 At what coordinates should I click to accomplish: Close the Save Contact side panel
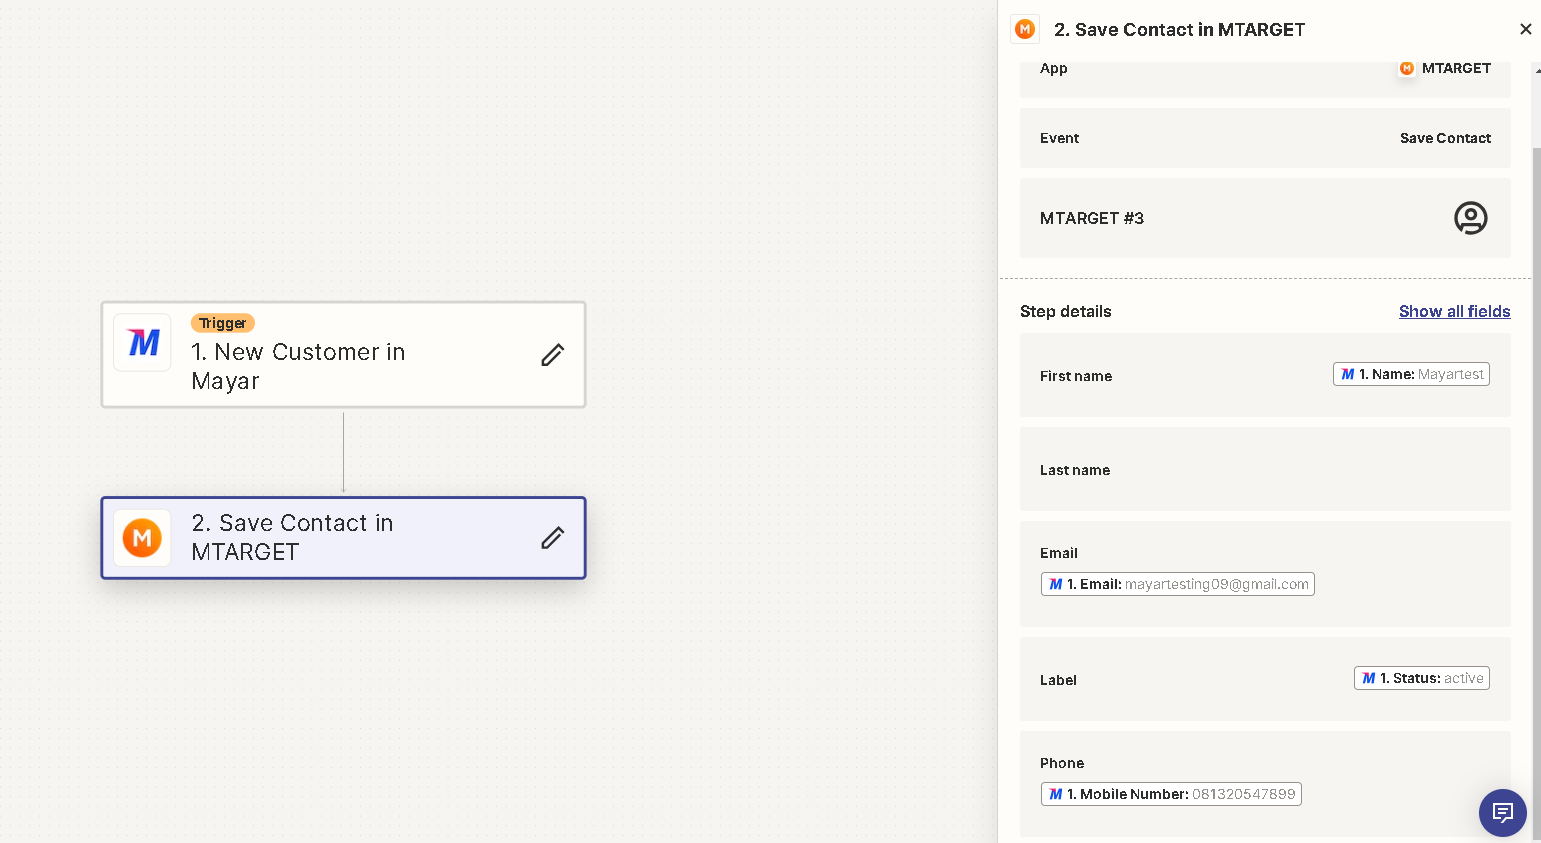click(x=1525, y=29)
